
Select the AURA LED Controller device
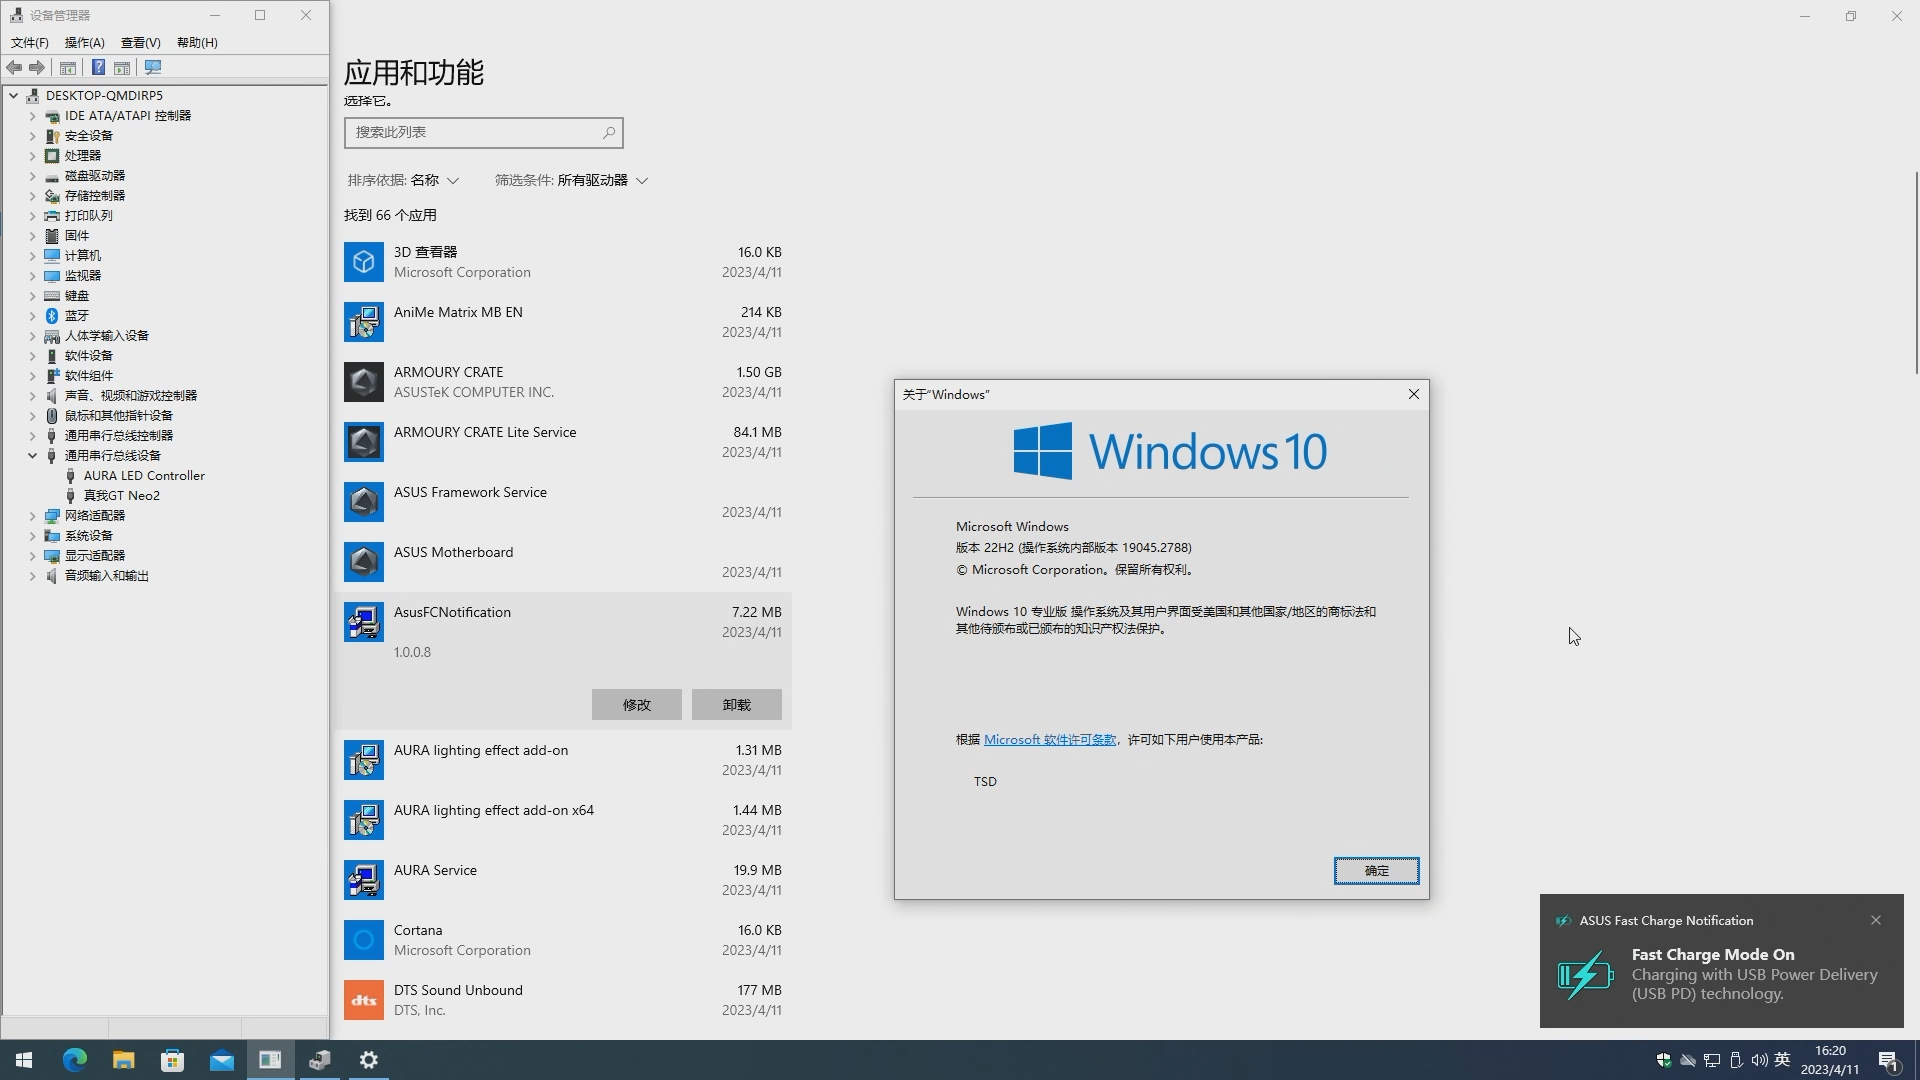pos(144,476)
